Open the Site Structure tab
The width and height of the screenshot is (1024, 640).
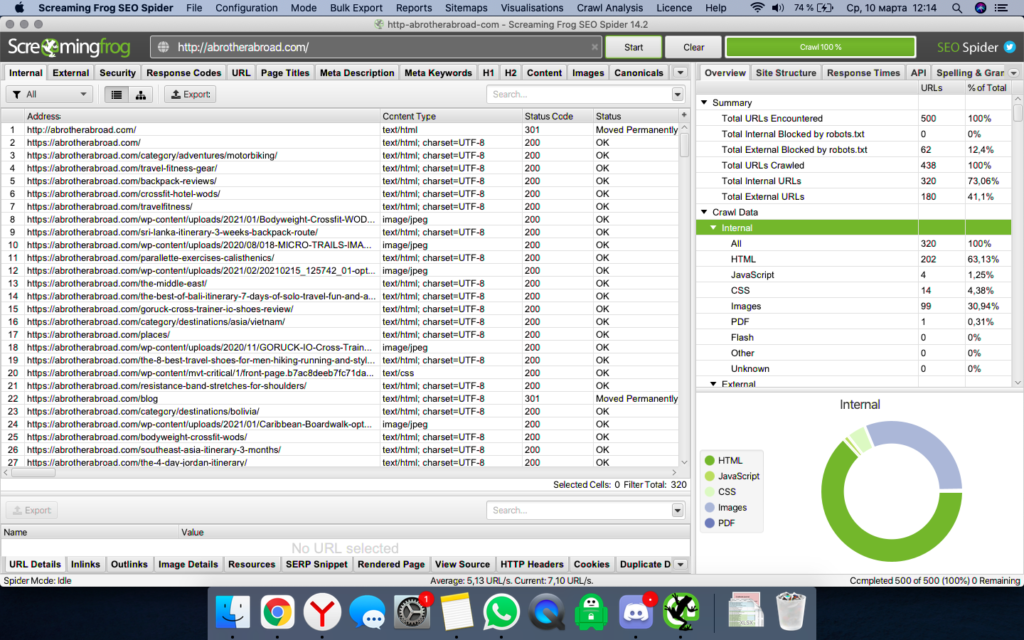point(786,72)
